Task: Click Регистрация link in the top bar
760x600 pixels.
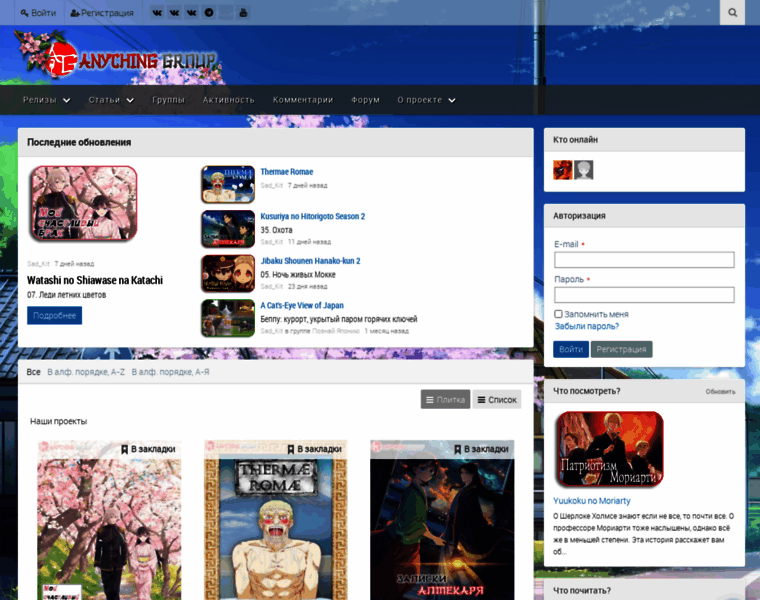Action: 102,13
